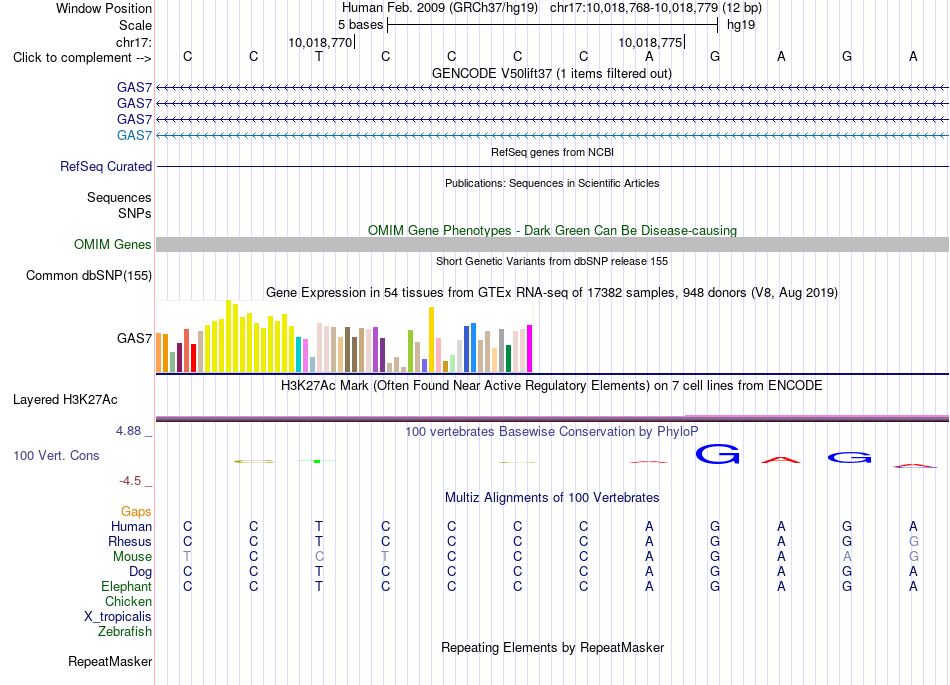Click the GAS7 label beside the GTEx chart
The width and height of the screenshot is (950, 685).
(134, 338)
